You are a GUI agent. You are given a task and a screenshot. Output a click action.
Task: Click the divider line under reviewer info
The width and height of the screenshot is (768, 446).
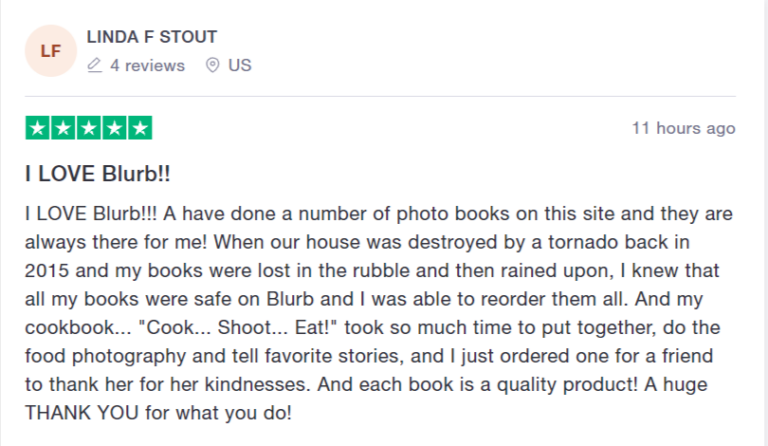380,96
